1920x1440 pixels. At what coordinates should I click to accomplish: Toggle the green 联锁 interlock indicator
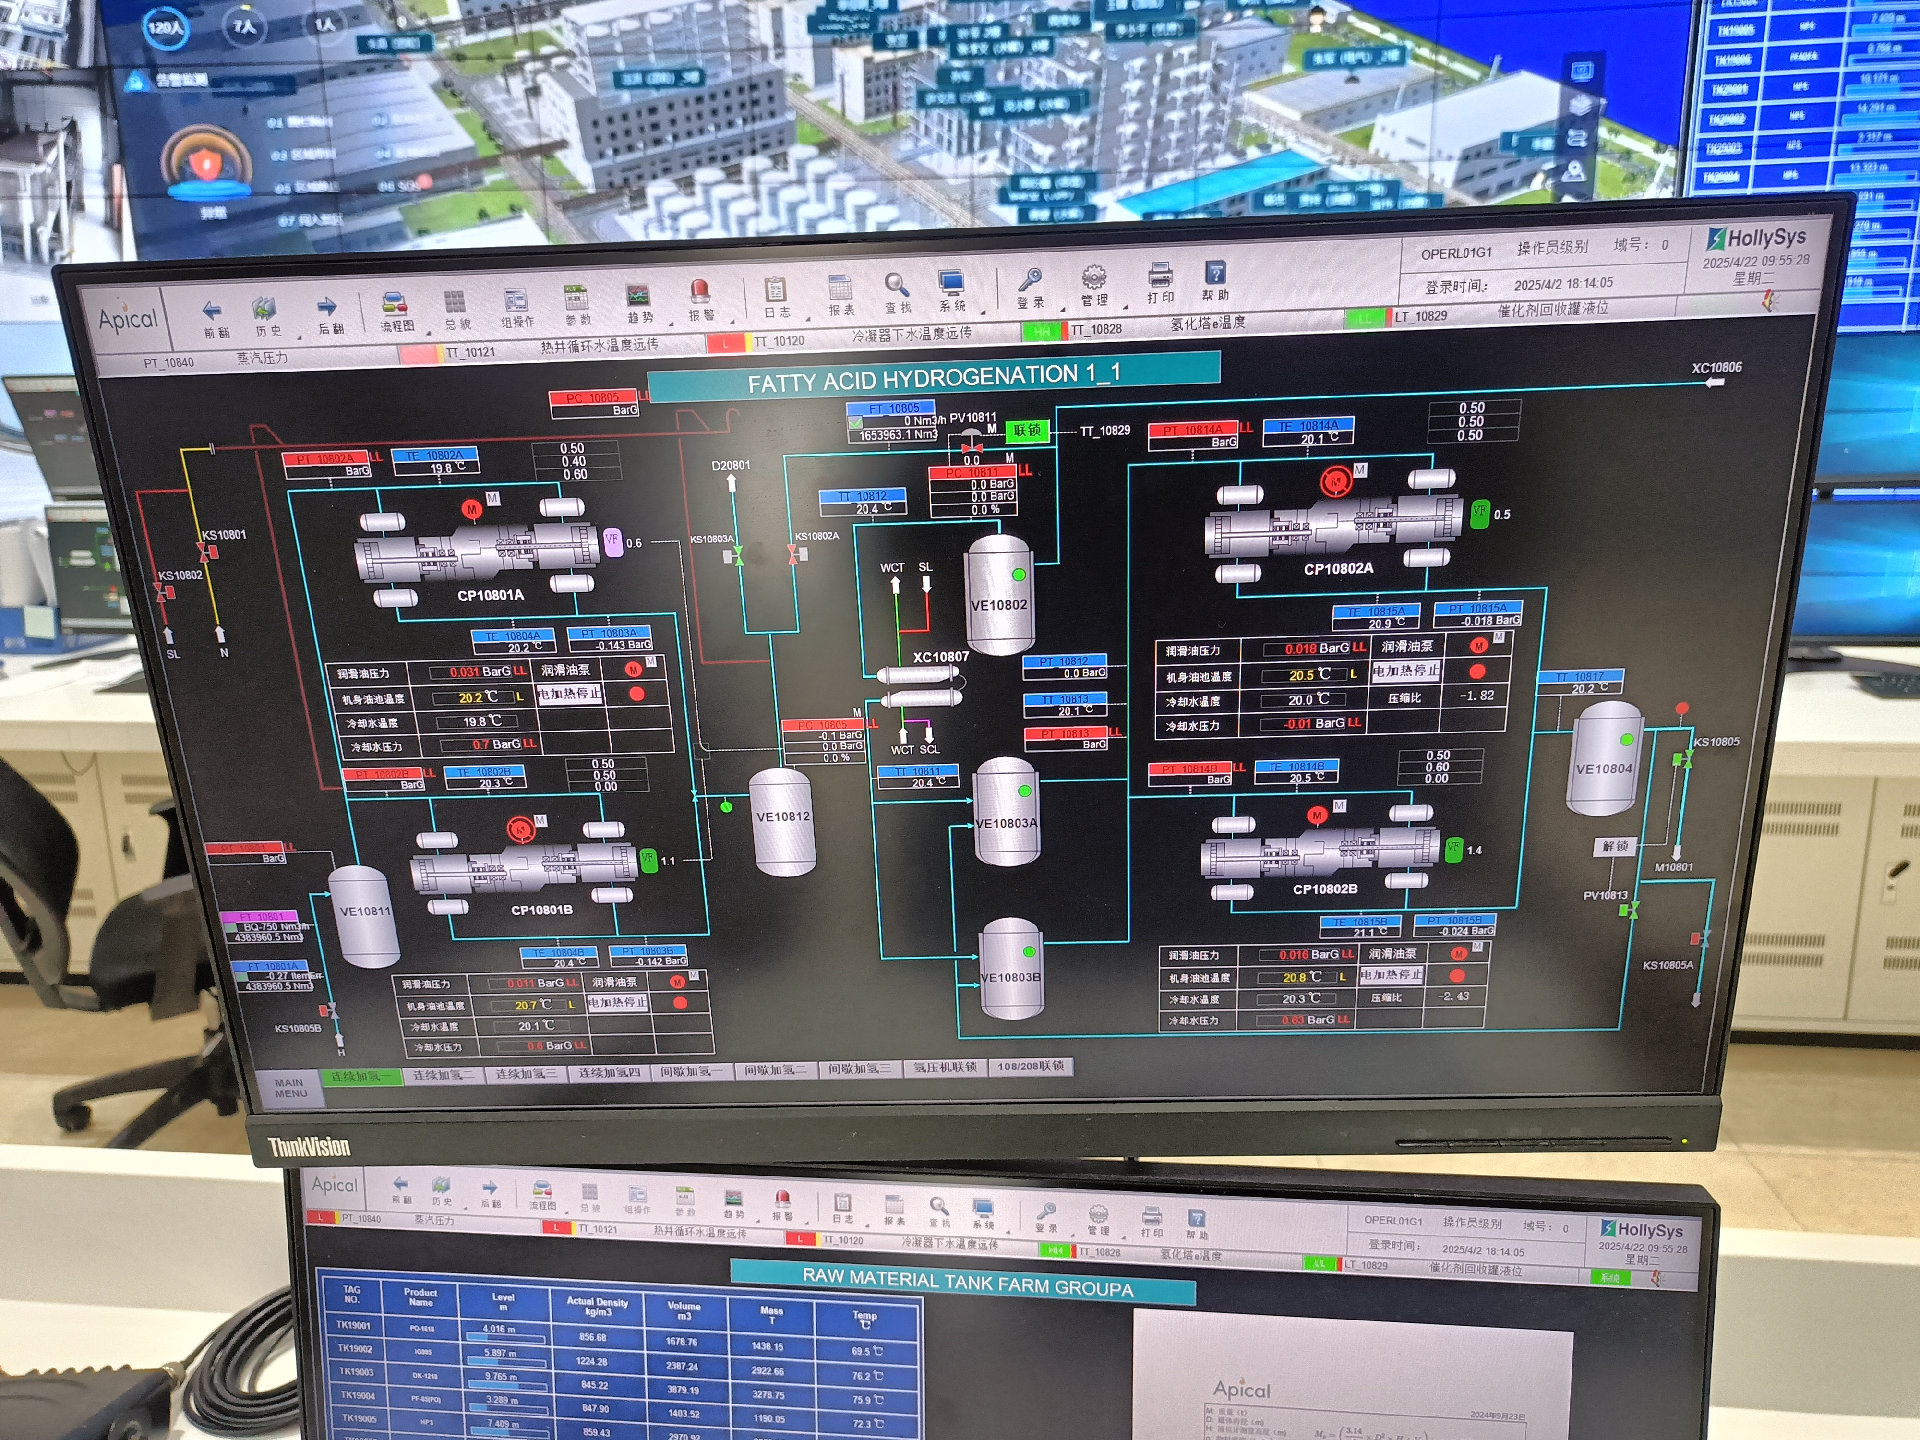(x=1027, y=430)
